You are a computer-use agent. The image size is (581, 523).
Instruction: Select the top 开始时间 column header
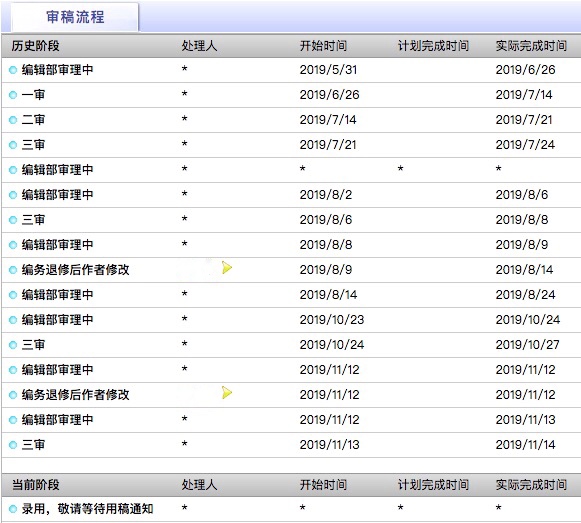(323, 46)
